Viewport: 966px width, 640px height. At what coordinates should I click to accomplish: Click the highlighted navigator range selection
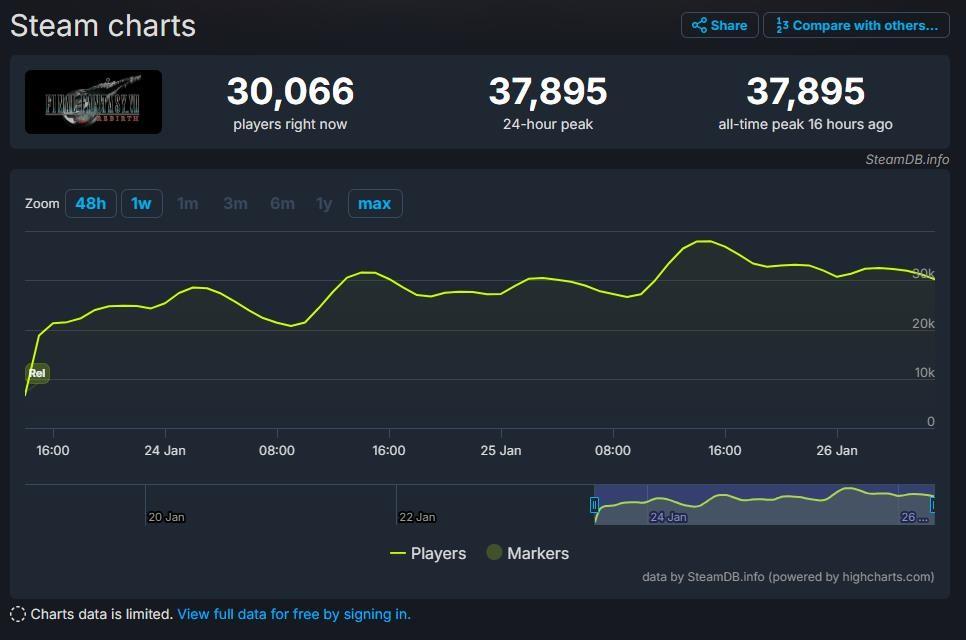pos(764,504)
